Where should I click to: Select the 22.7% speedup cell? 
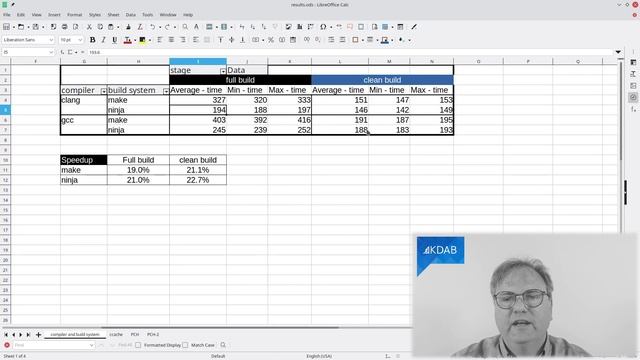point(198,180)
